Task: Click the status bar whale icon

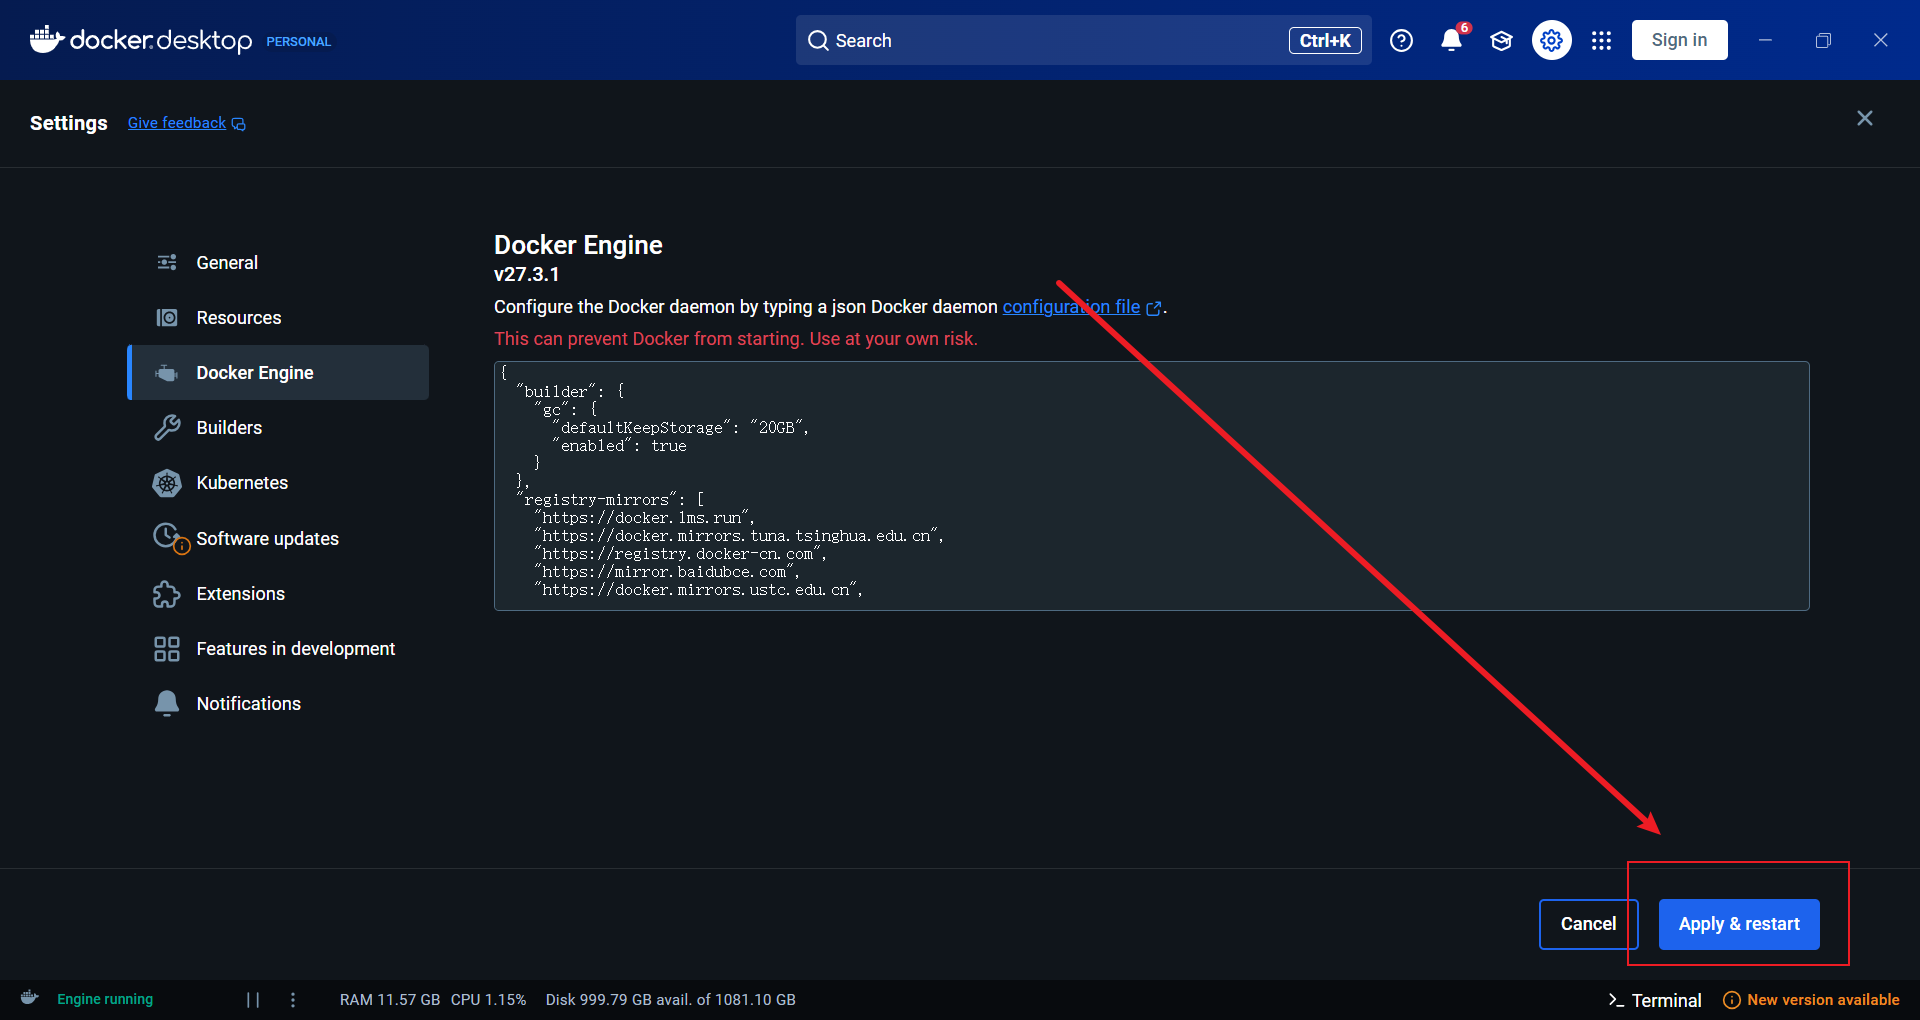Action: click(30, 998)
